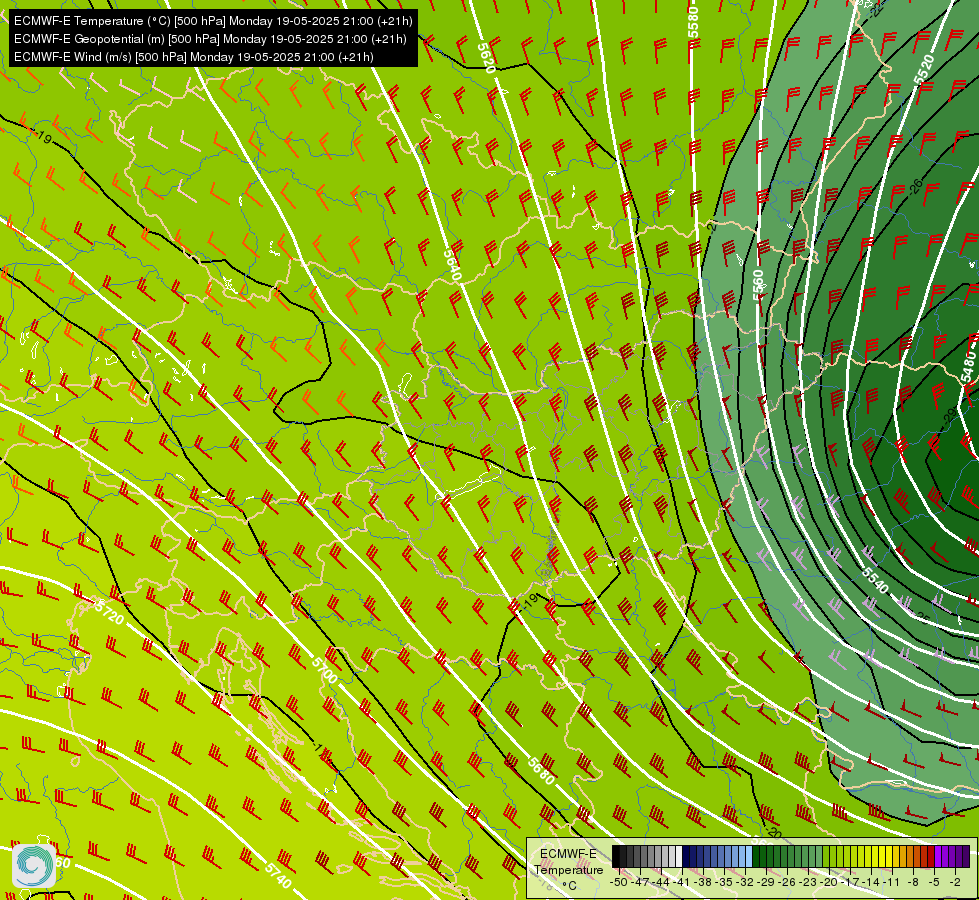Click the 5620 geopotential contour label
The height and width of the screenshot is (900, 979).
(486, 58)
